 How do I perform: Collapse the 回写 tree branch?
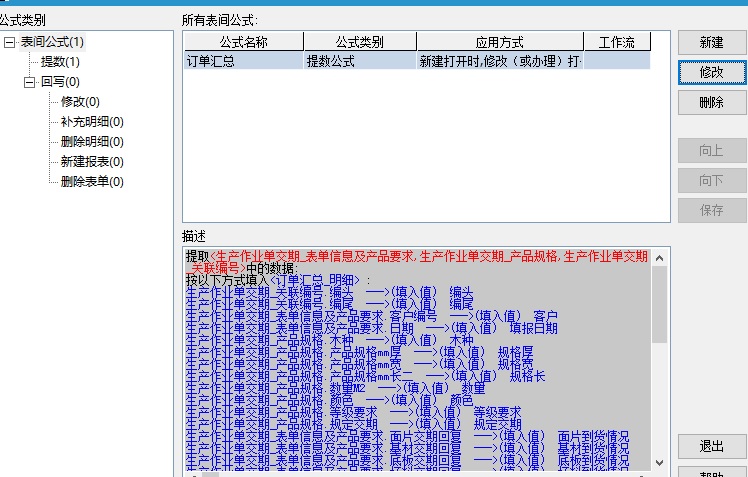pyautogui.click(x=29, y=82)
